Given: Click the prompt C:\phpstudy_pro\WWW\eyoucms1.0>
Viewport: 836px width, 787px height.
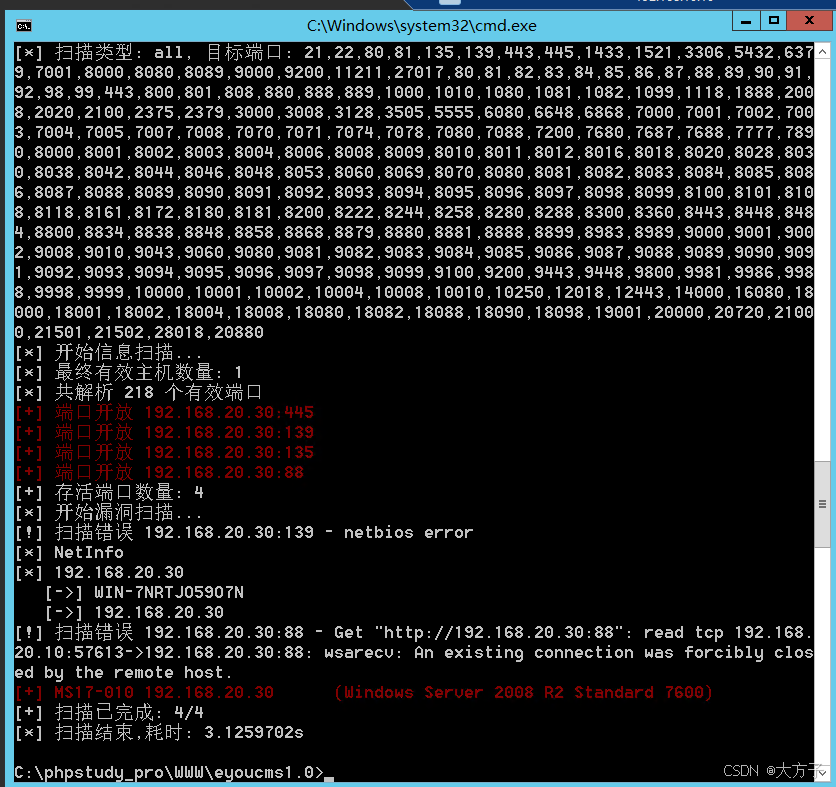Looking at the screenshot, I should click(x=169, y=772).
